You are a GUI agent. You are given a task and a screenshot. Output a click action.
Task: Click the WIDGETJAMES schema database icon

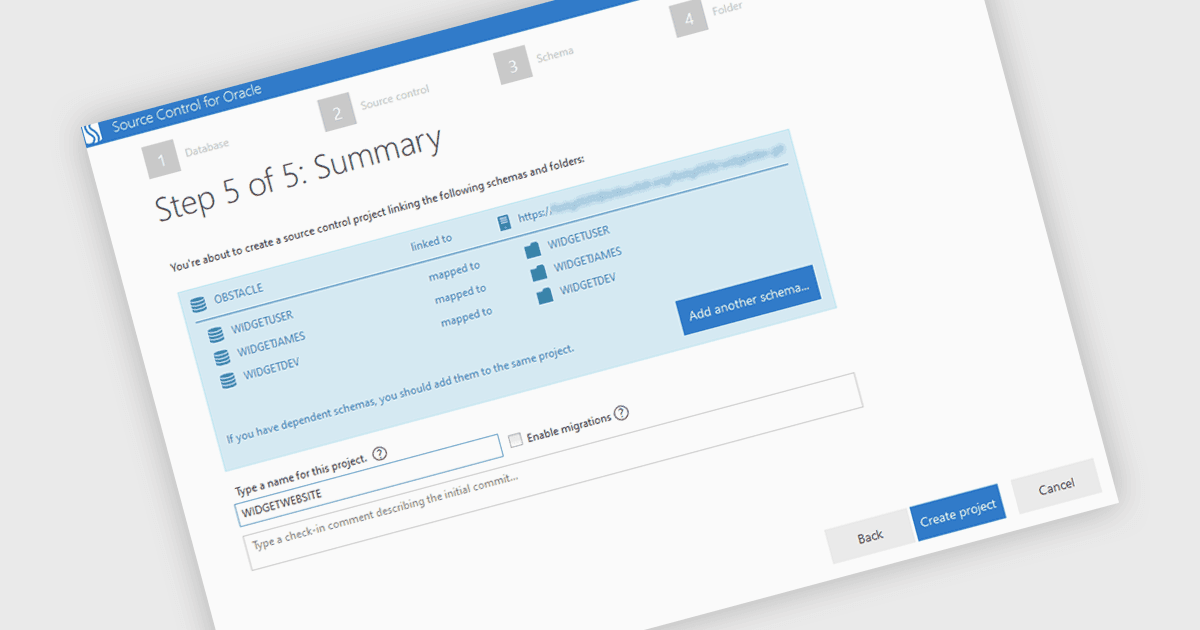click(x=222, y=357)
